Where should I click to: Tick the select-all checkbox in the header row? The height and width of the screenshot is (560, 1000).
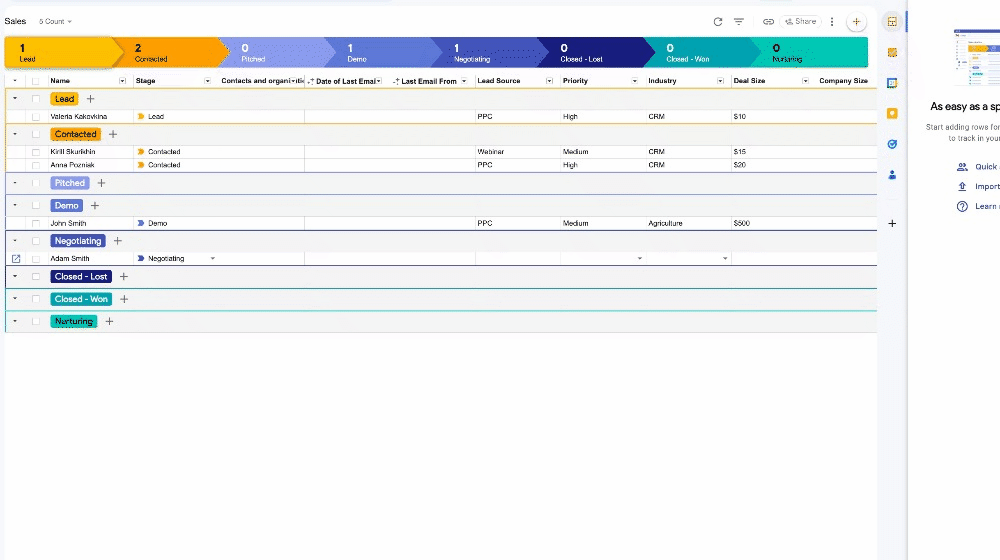[36, 81]
